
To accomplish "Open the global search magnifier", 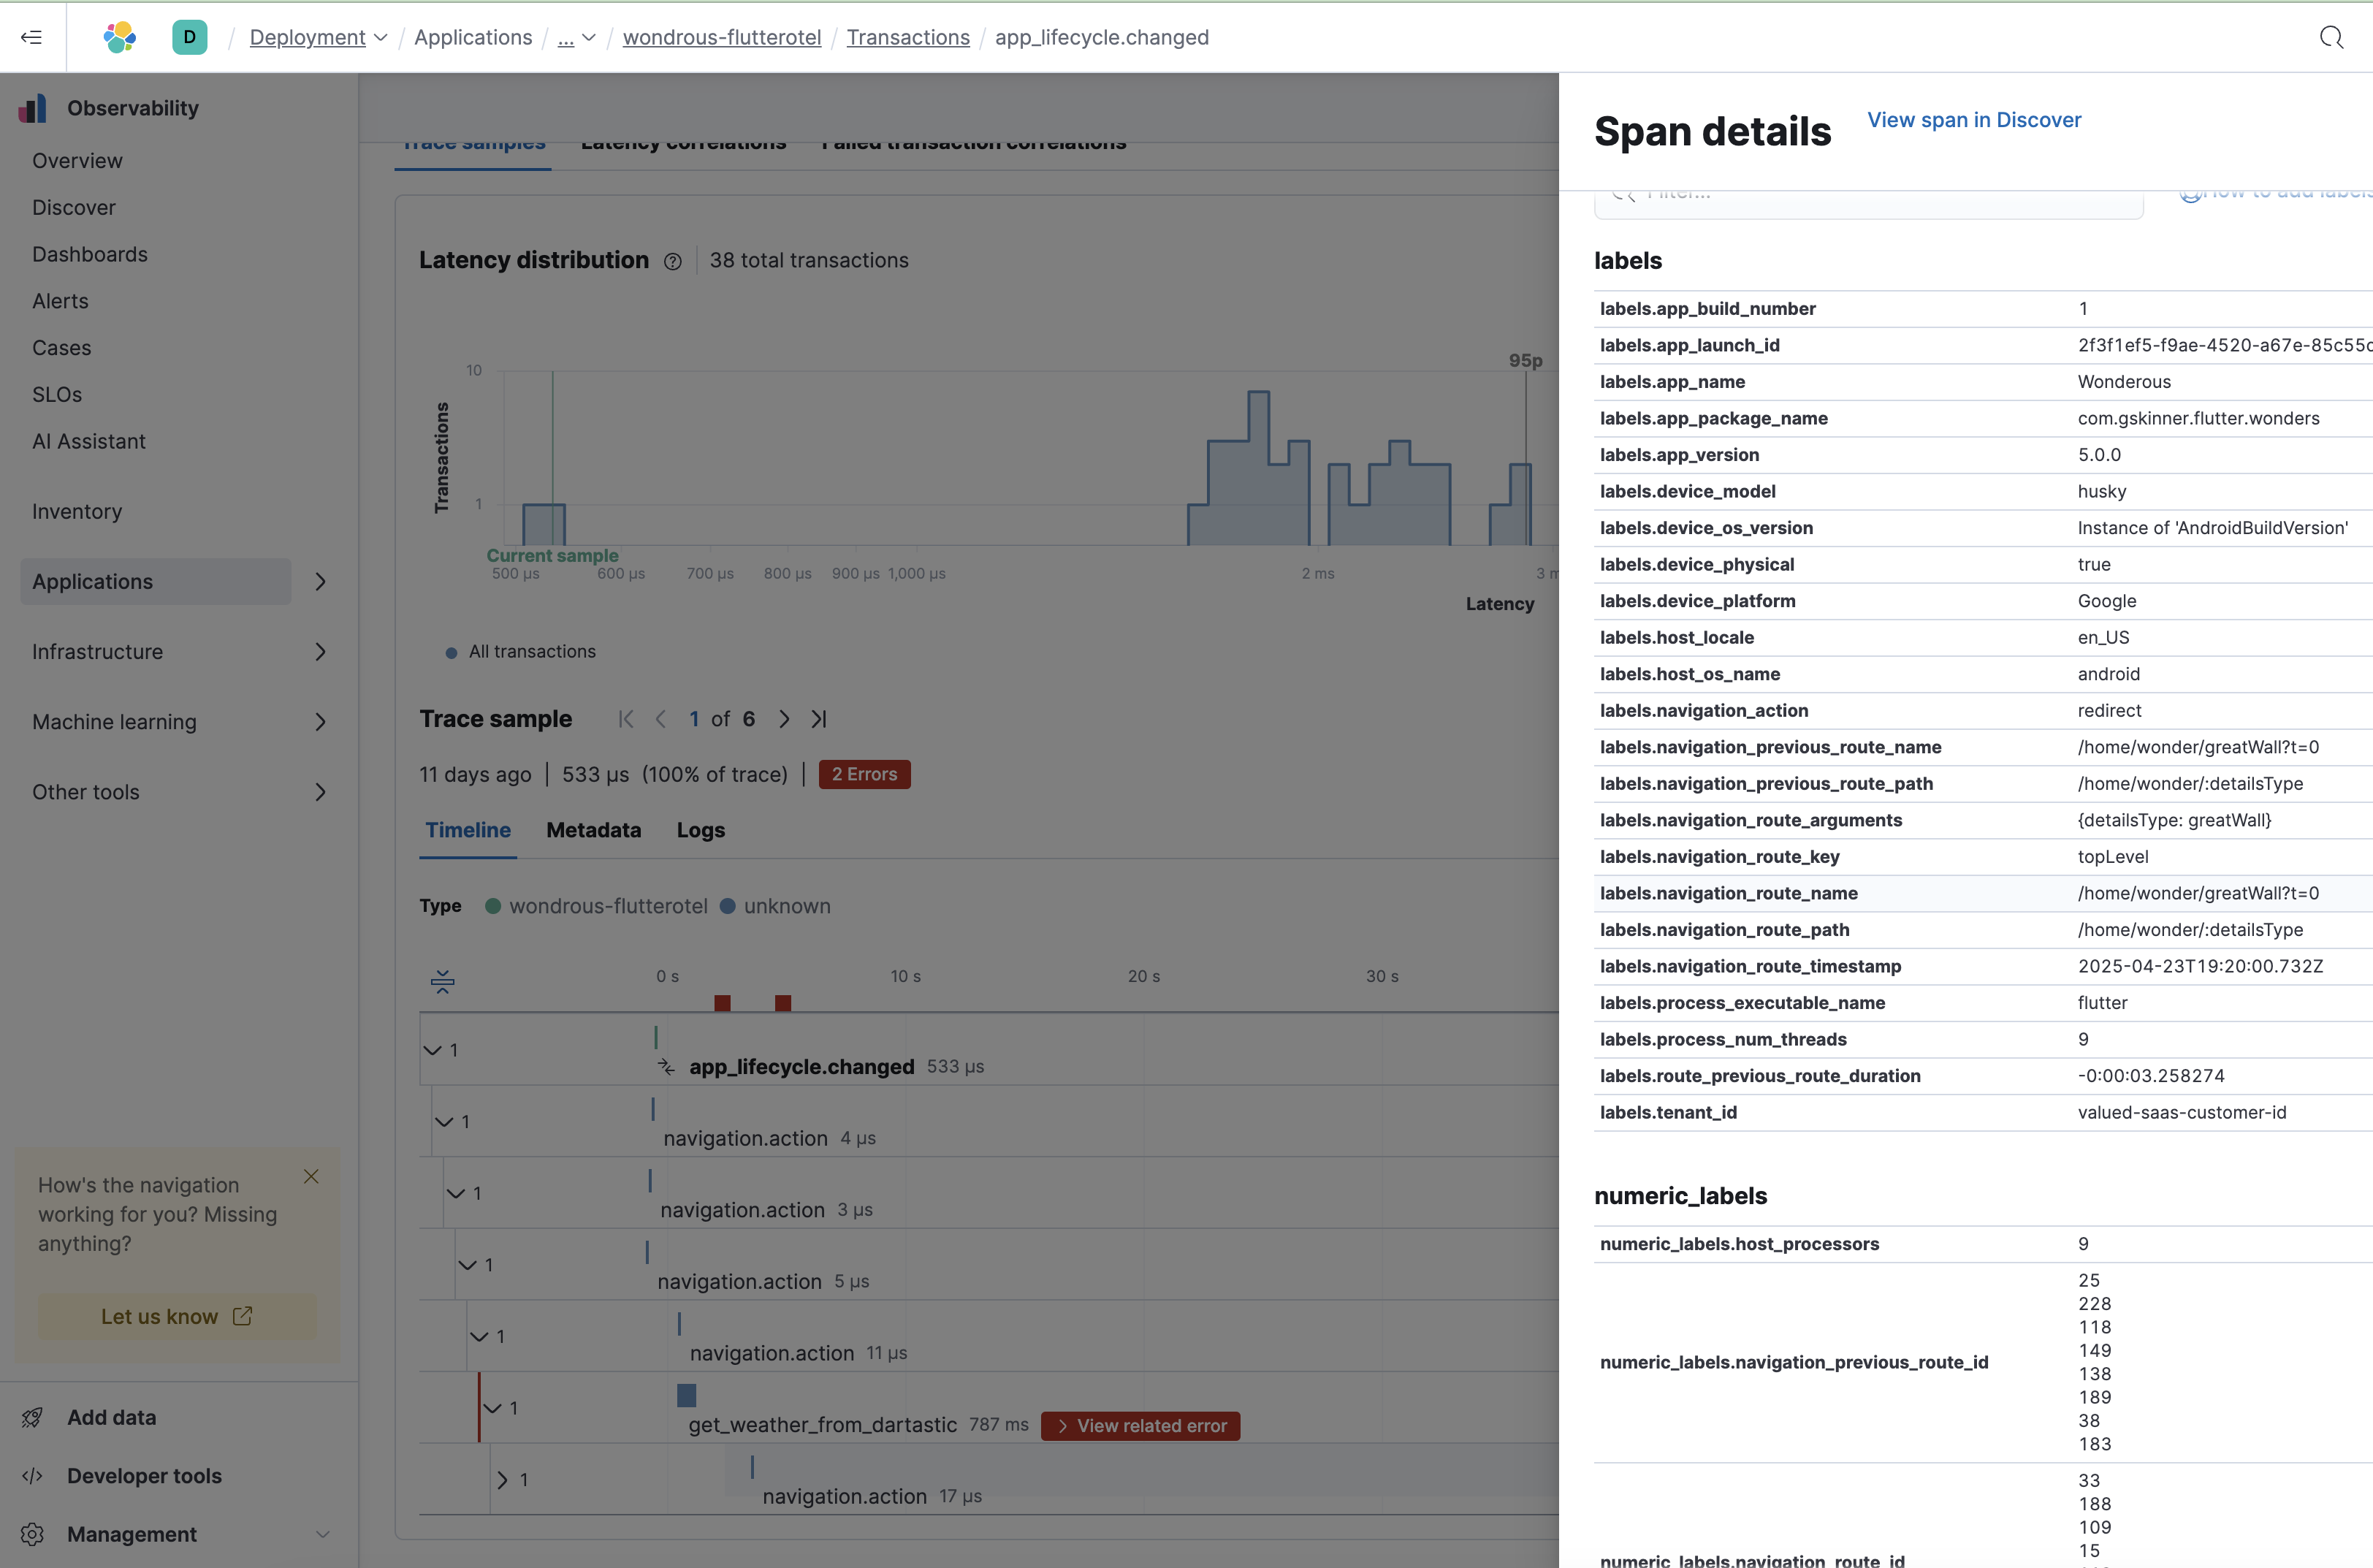I will point(2332,37).
